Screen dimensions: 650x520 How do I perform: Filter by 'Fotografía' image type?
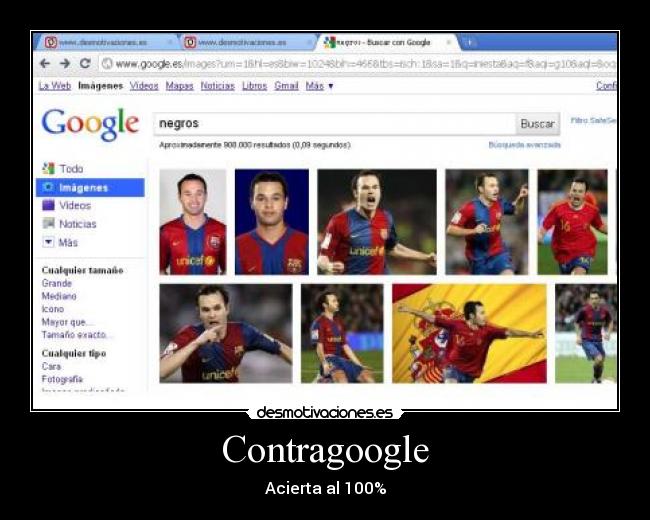[x=62, y=379]
